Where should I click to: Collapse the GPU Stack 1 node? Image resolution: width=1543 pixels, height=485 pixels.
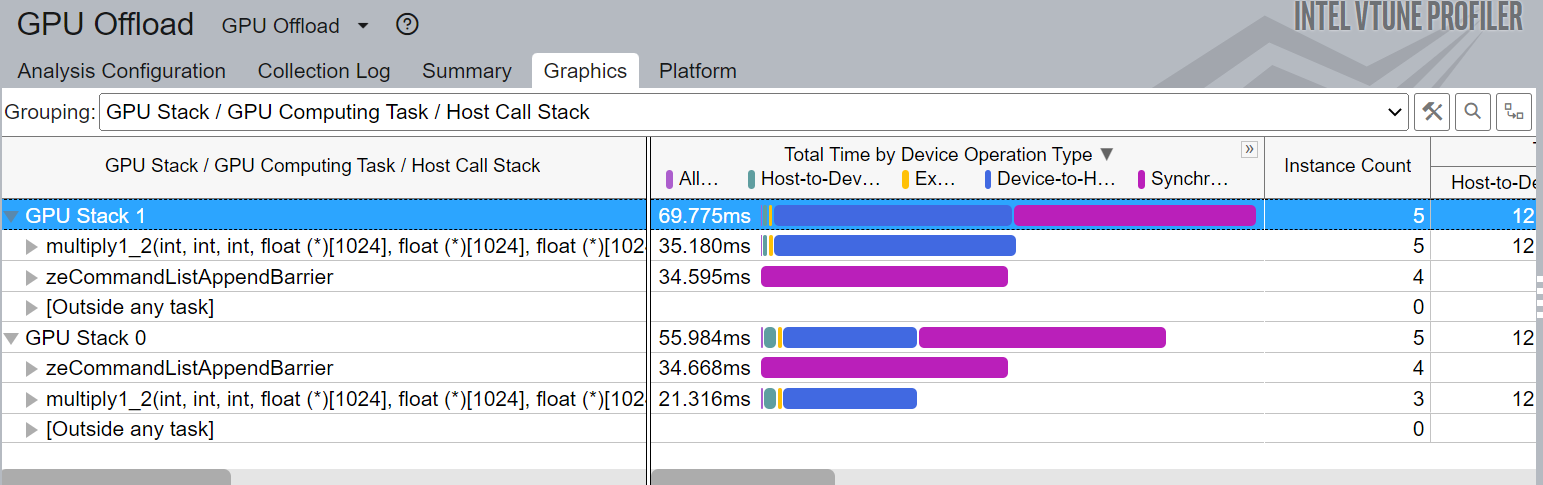point(12,216)
